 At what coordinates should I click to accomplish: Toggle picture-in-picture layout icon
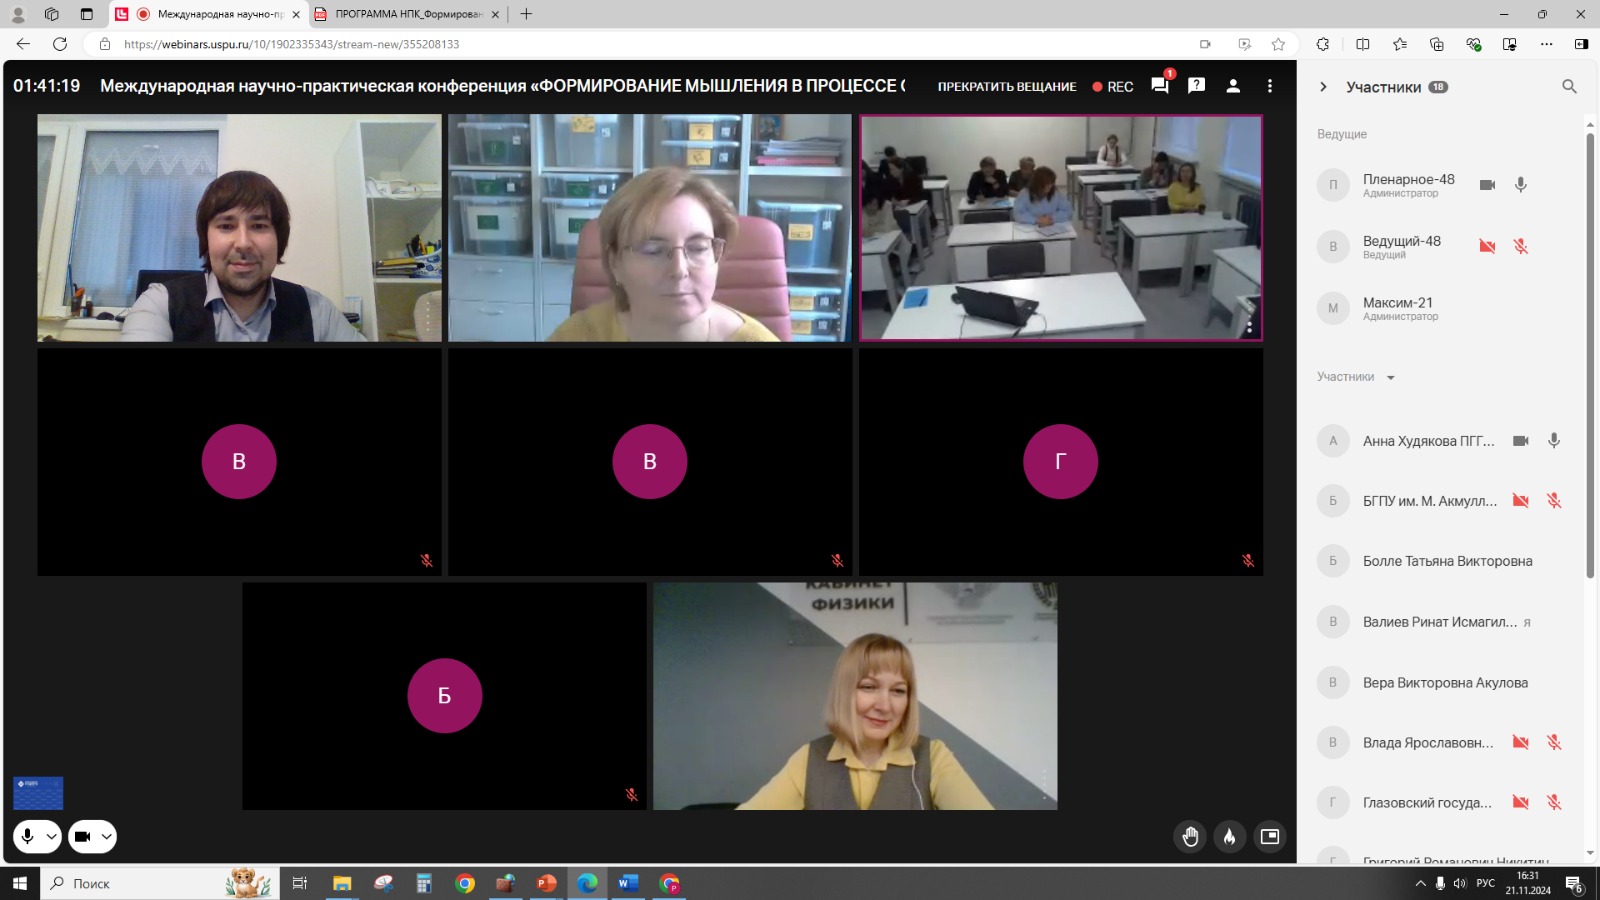(1270, 837)
